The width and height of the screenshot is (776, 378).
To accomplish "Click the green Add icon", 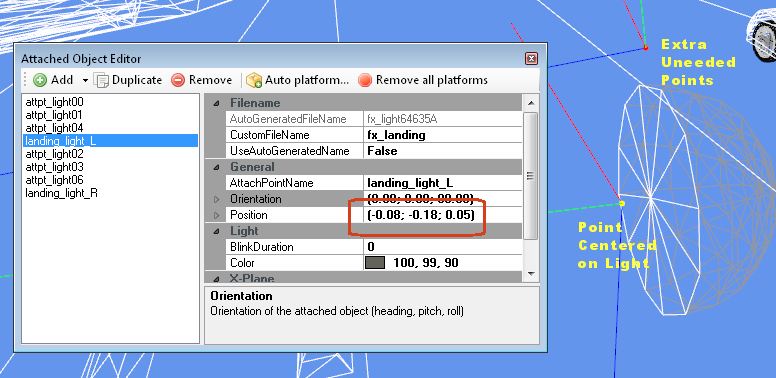I will (x=40, y=80).
